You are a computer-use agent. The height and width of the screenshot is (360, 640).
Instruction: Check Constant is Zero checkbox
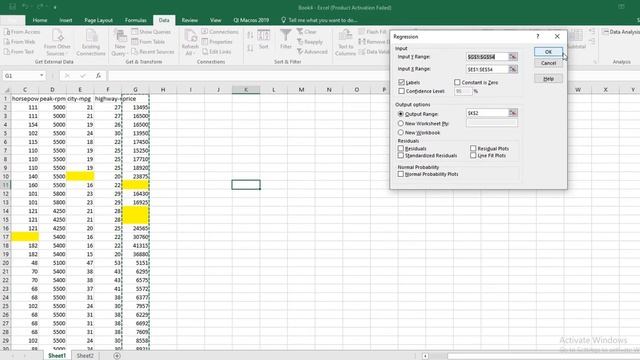tap(457, 82)
